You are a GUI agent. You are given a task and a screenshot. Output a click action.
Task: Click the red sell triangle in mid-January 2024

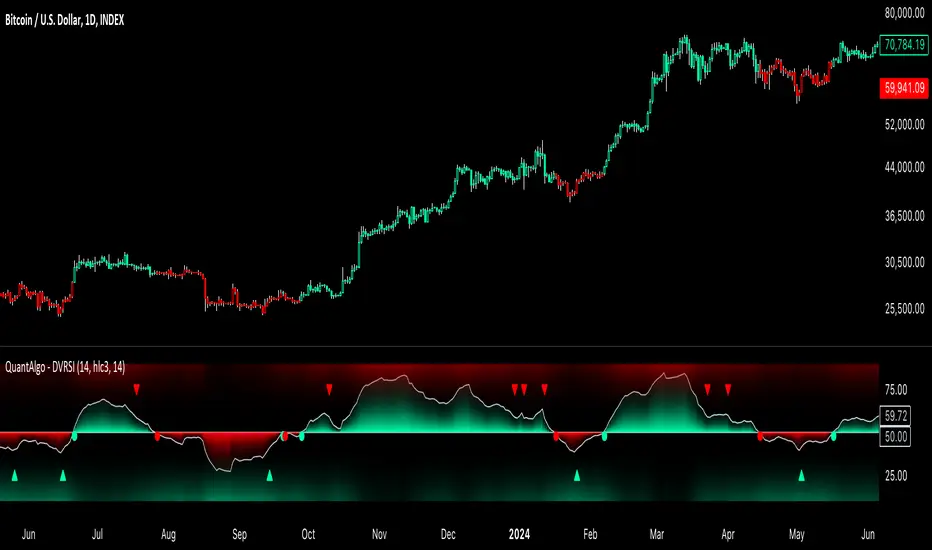coord(544,389)
